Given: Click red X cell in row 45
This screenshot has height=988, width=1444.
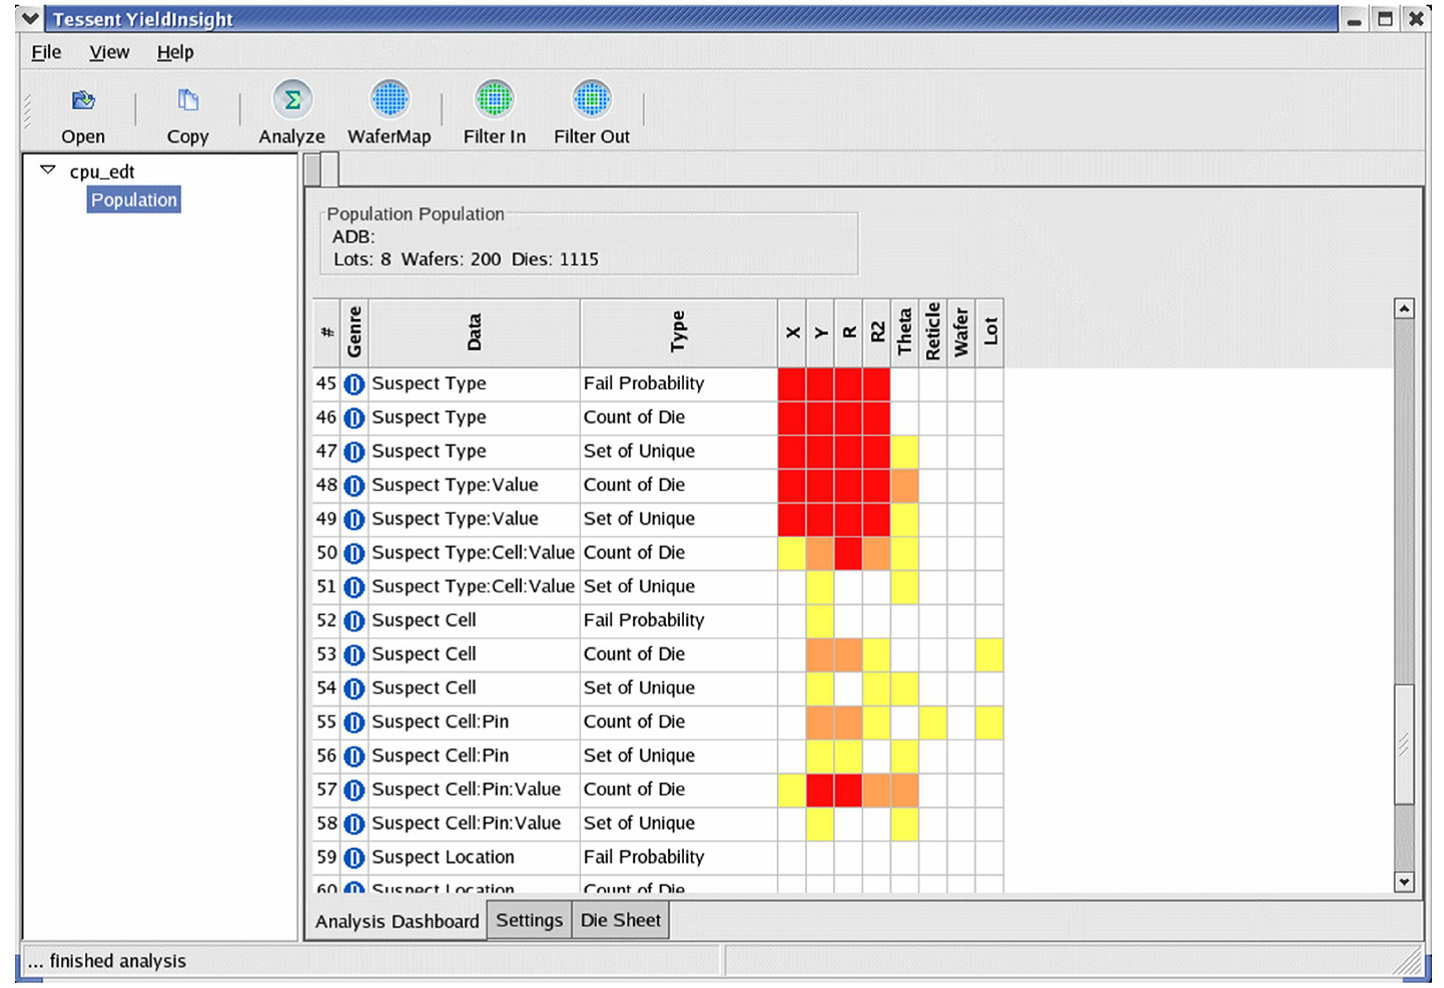Looking at the screenshot, I should click(x=792, y=384).
